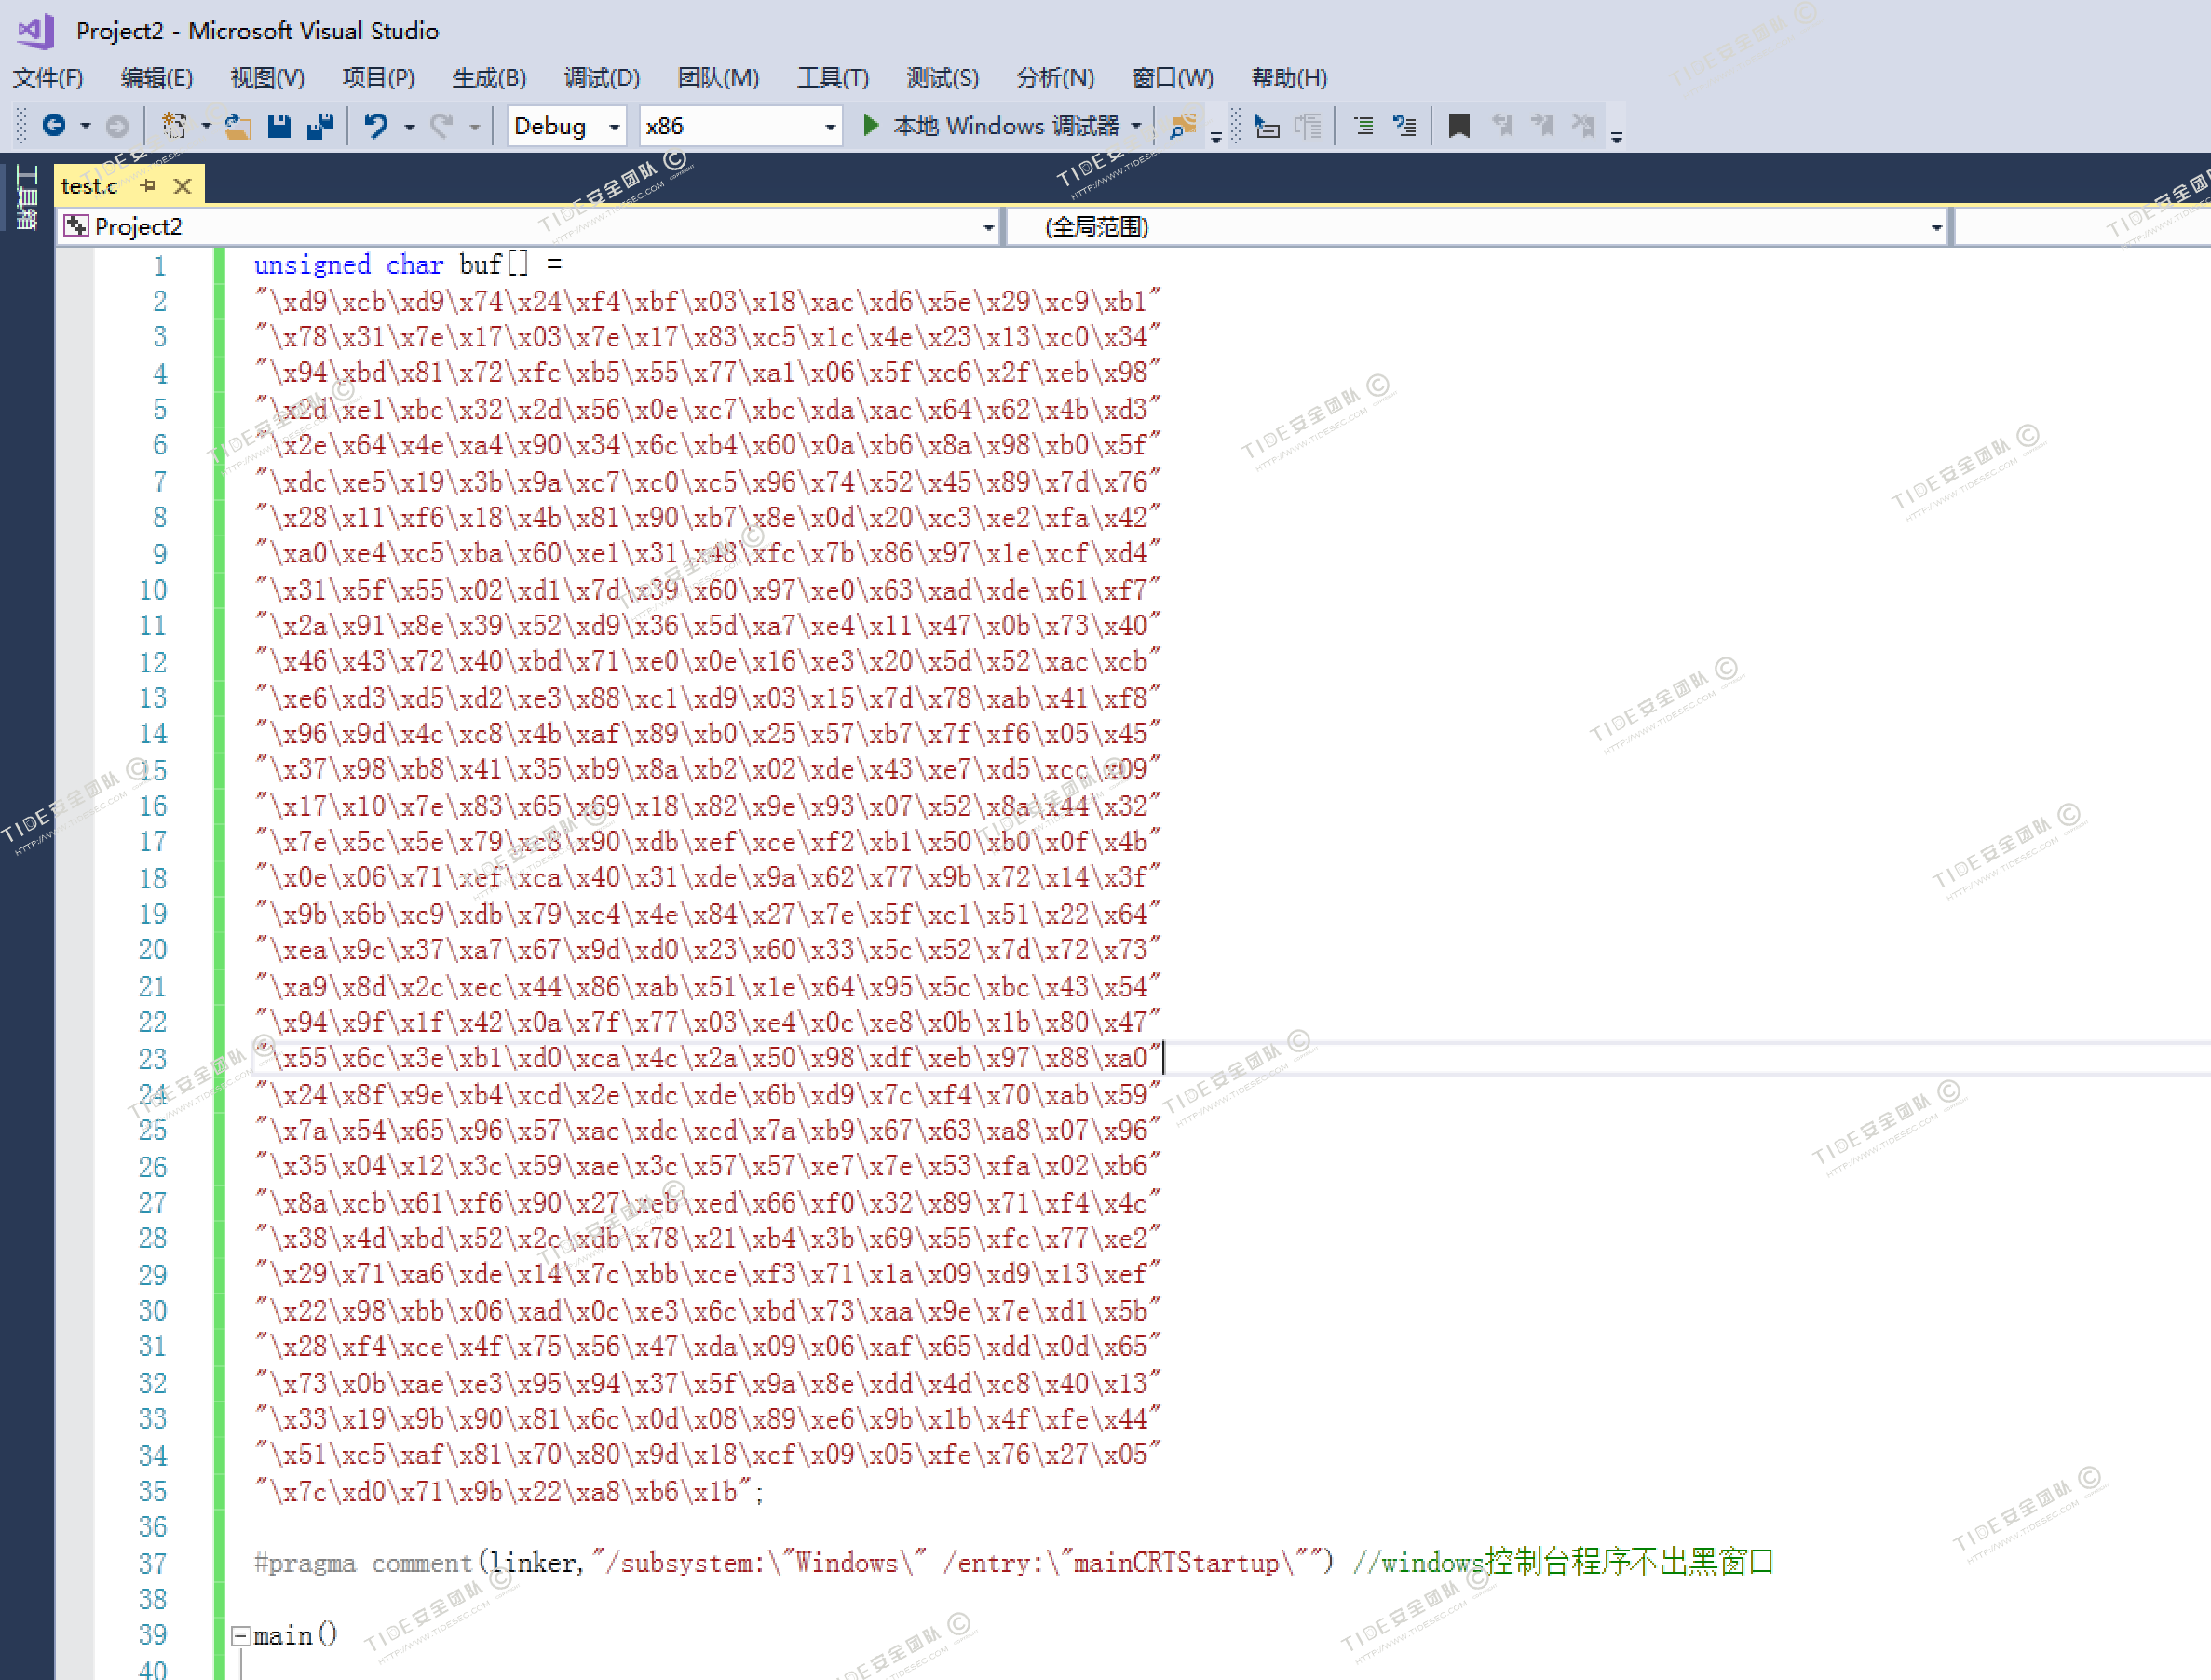Click the Navigate Backward arrow icon

(54, 126)
